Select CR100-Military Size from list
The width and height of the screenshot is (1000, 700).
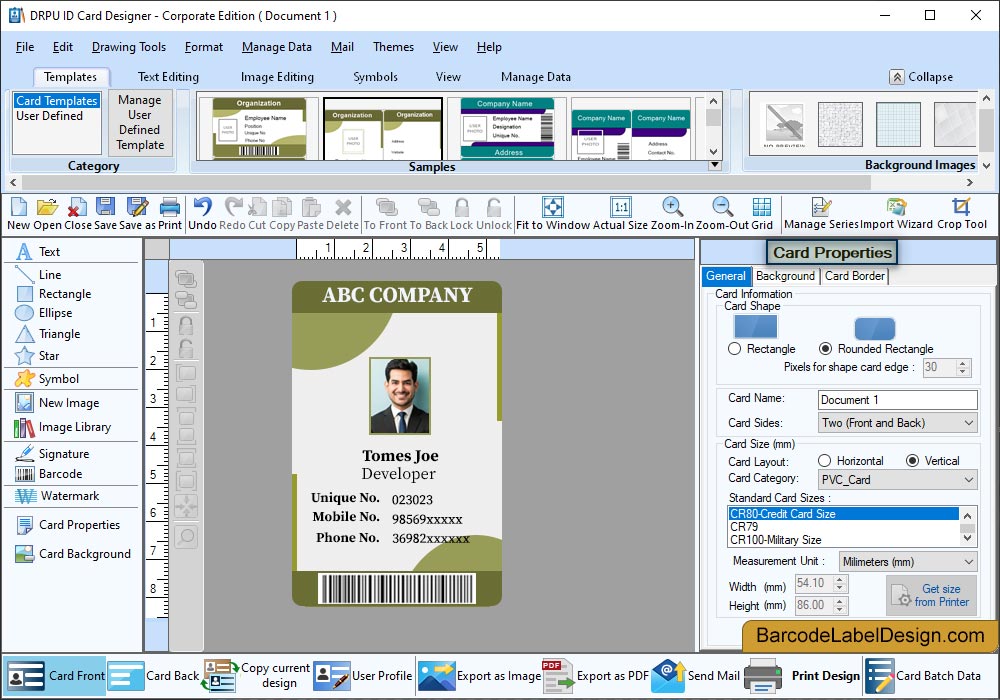pos(776,540)
